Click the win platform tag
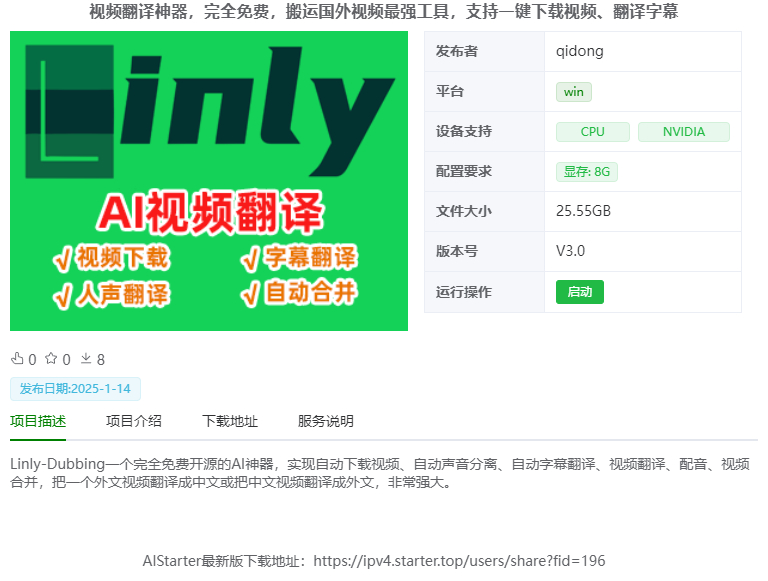The height and width of the screenshot is (581, 768). click(574, 92)
